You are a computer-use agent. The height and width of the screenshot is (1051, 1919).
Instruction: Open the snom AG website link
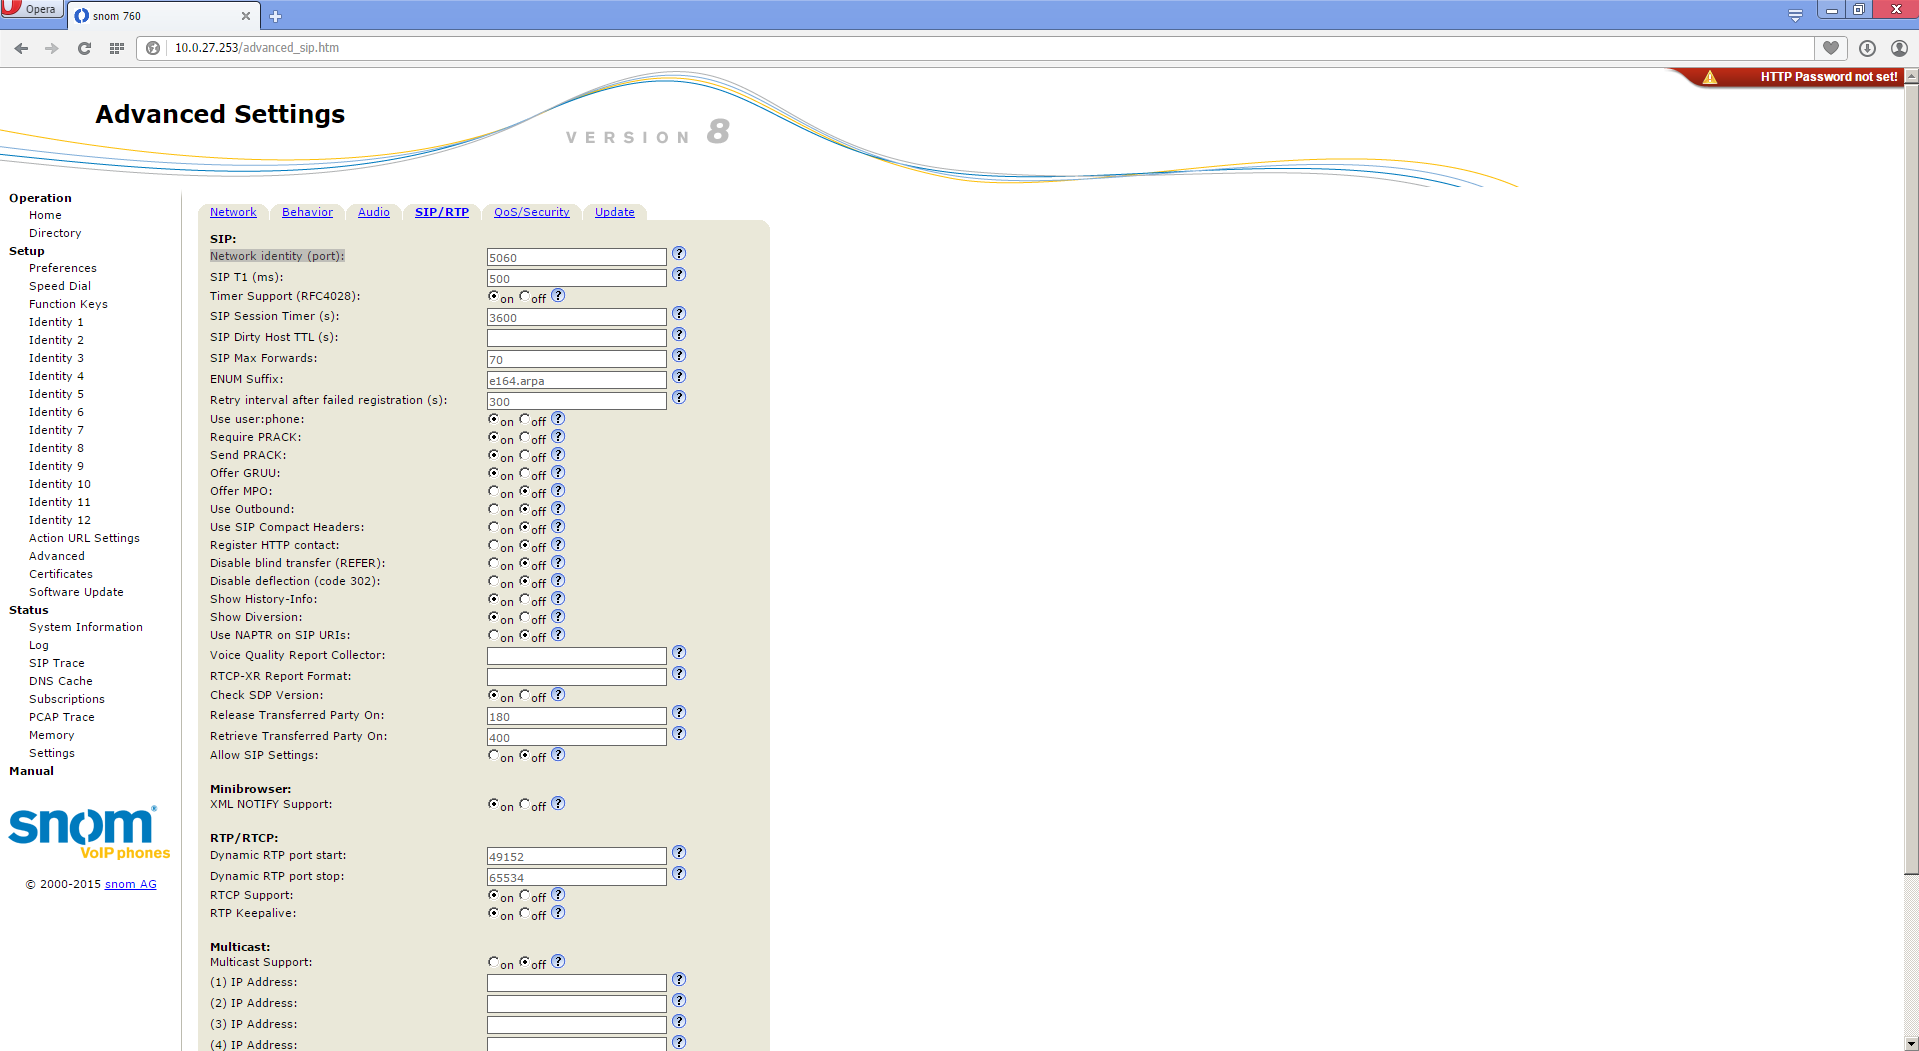pos(131,884)
